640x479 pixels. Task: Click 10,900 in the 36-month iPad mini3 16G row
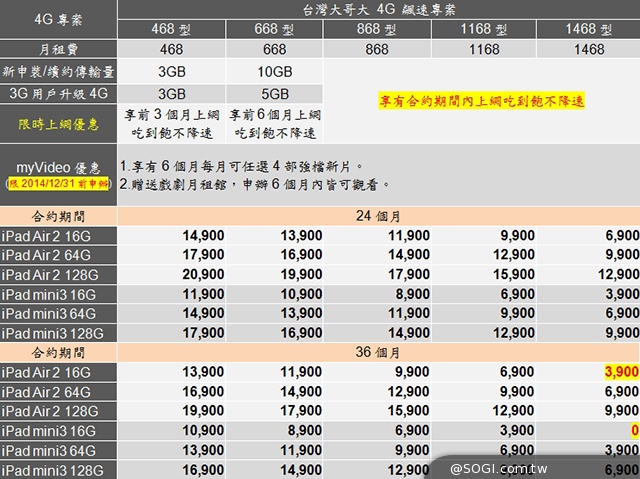pyautogui.click(x=203, y=430)
